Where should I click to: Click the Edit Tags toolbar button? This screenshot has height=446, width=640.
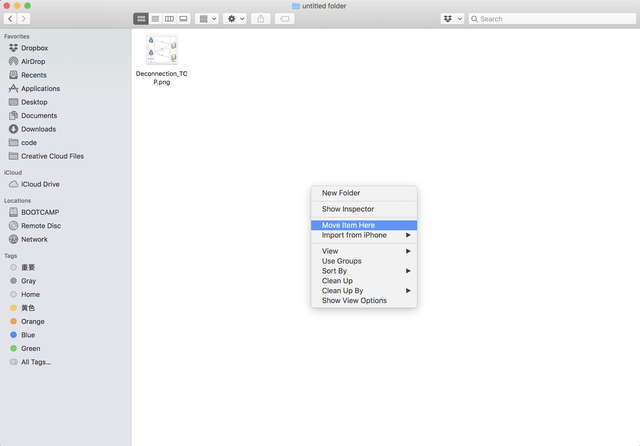click(x=284, y=19)
